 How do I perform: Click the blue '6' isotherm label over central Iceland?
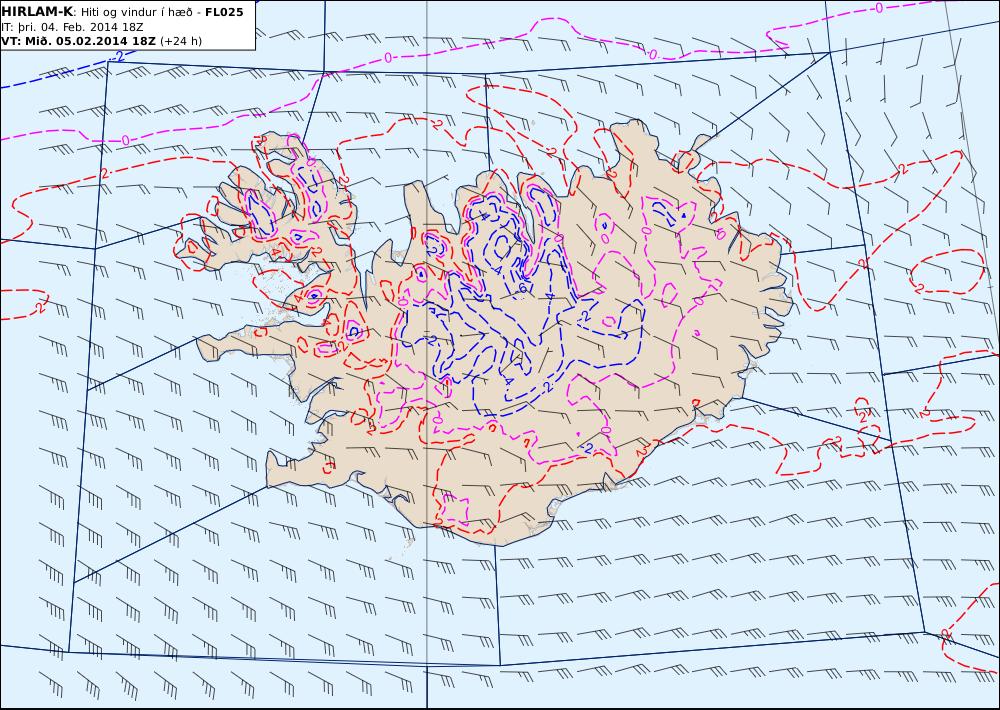click(523, 288)
